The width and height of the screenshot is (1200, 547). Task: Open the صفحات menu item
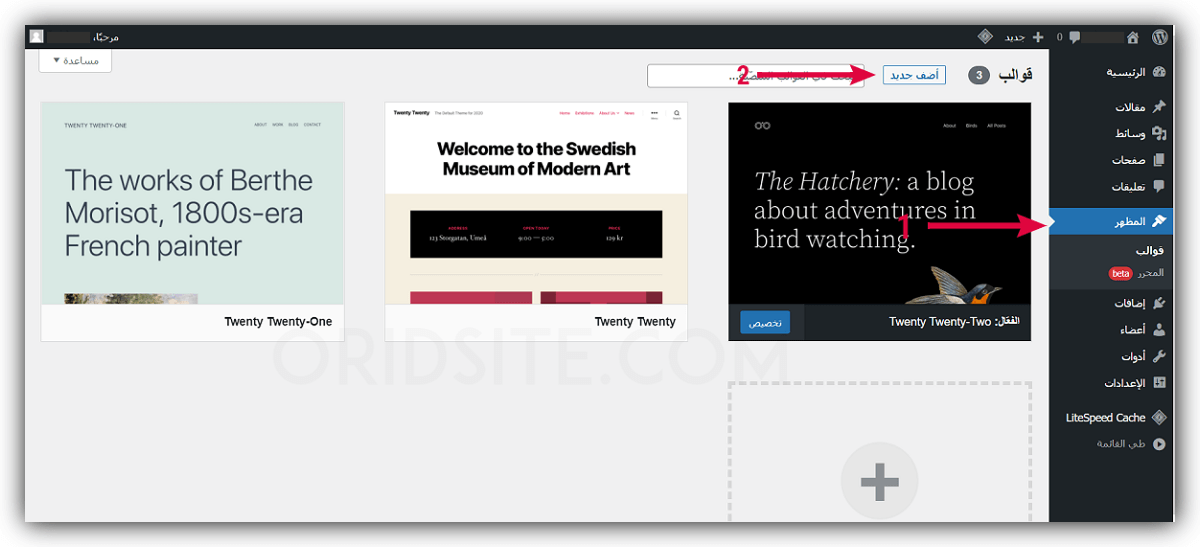1112,160
